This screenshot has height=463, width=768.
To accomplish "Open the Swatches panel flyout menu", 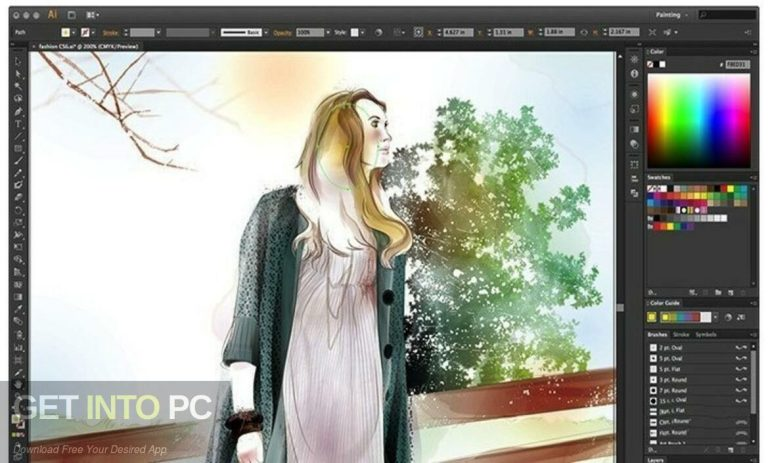I will 753,177.
